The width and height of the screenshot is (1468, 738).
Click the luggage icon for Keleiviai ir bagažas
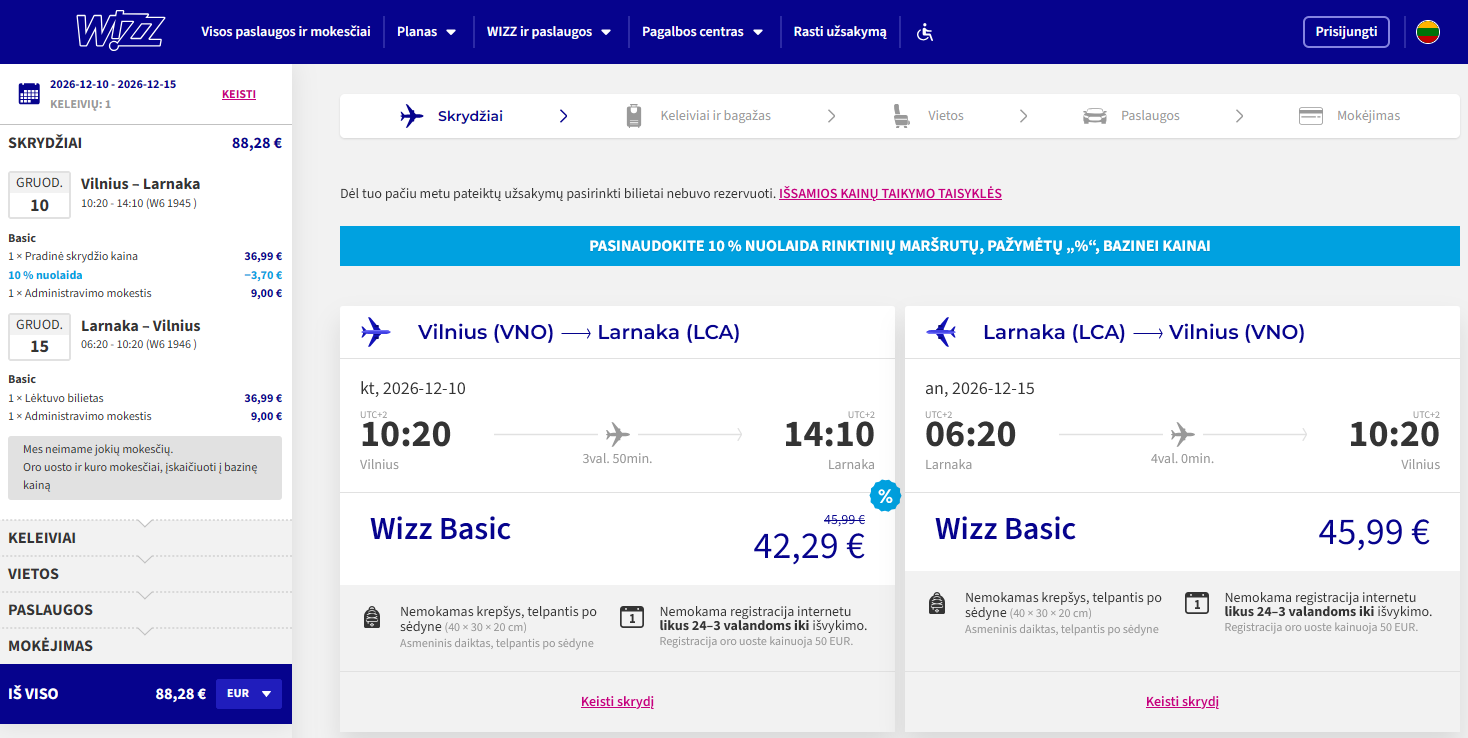[634, 116]
